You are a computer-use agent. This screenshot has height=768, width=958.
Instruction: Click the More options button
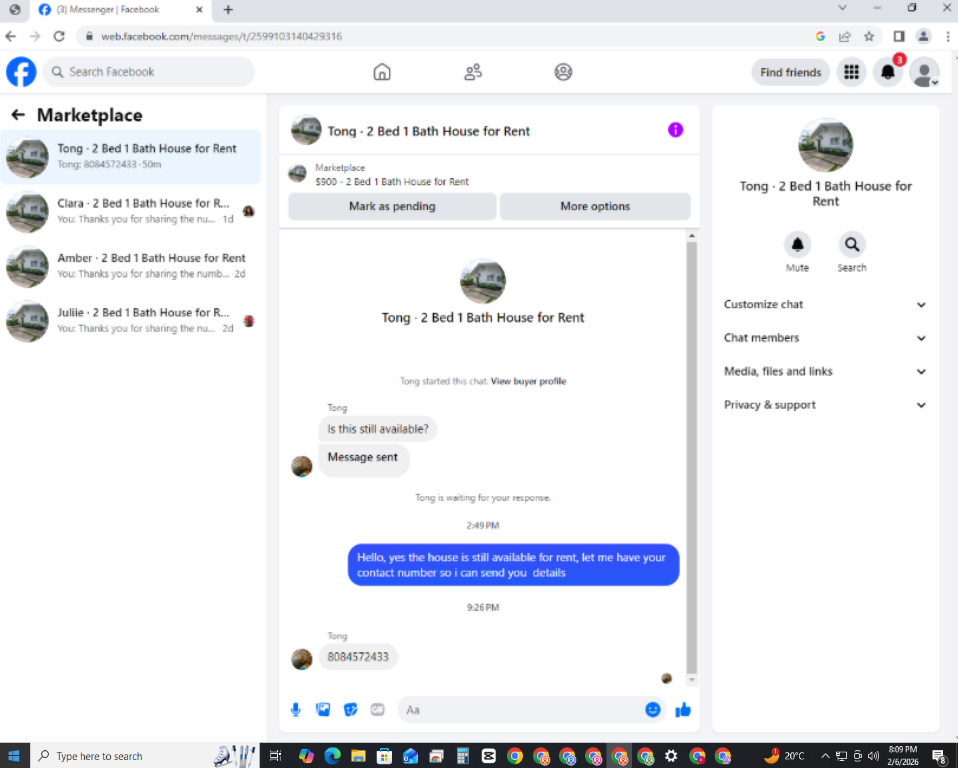click(595, 207)
